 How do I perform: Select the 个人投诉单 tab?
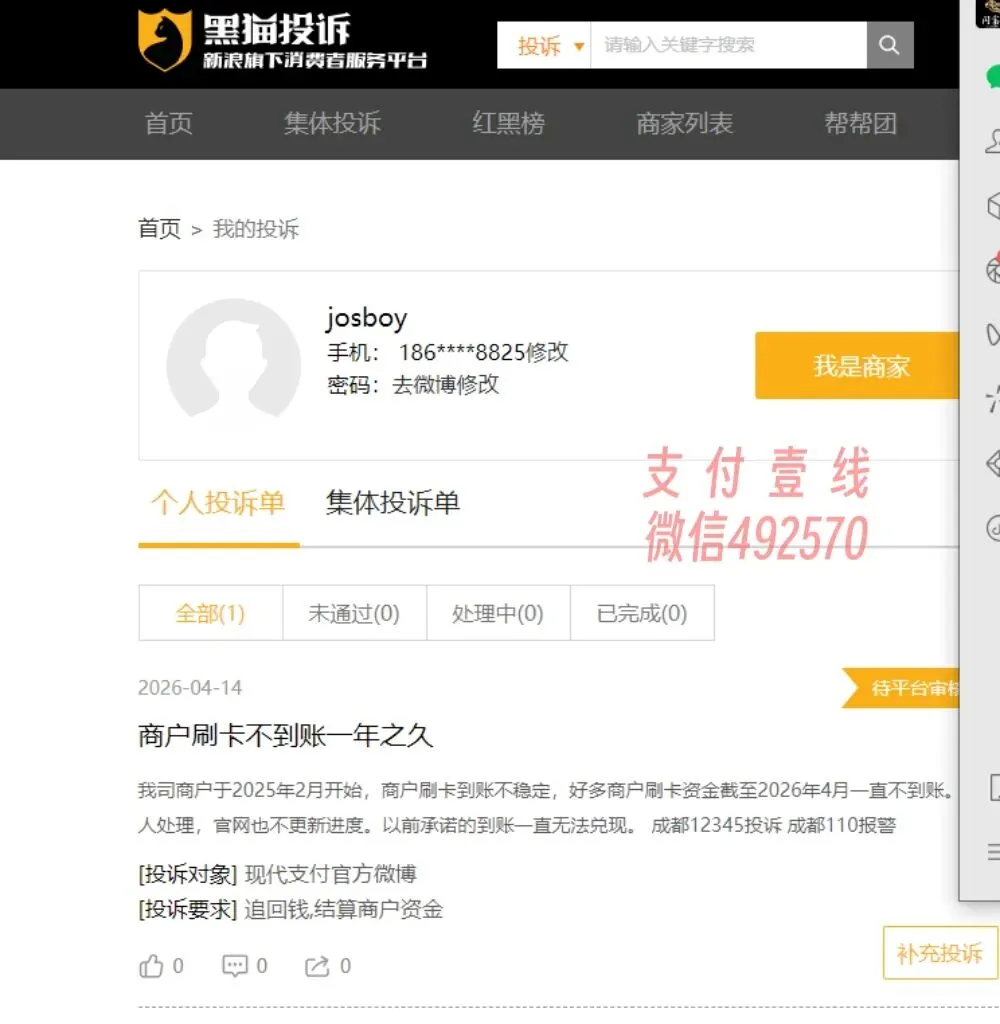(x=218, y=503)
